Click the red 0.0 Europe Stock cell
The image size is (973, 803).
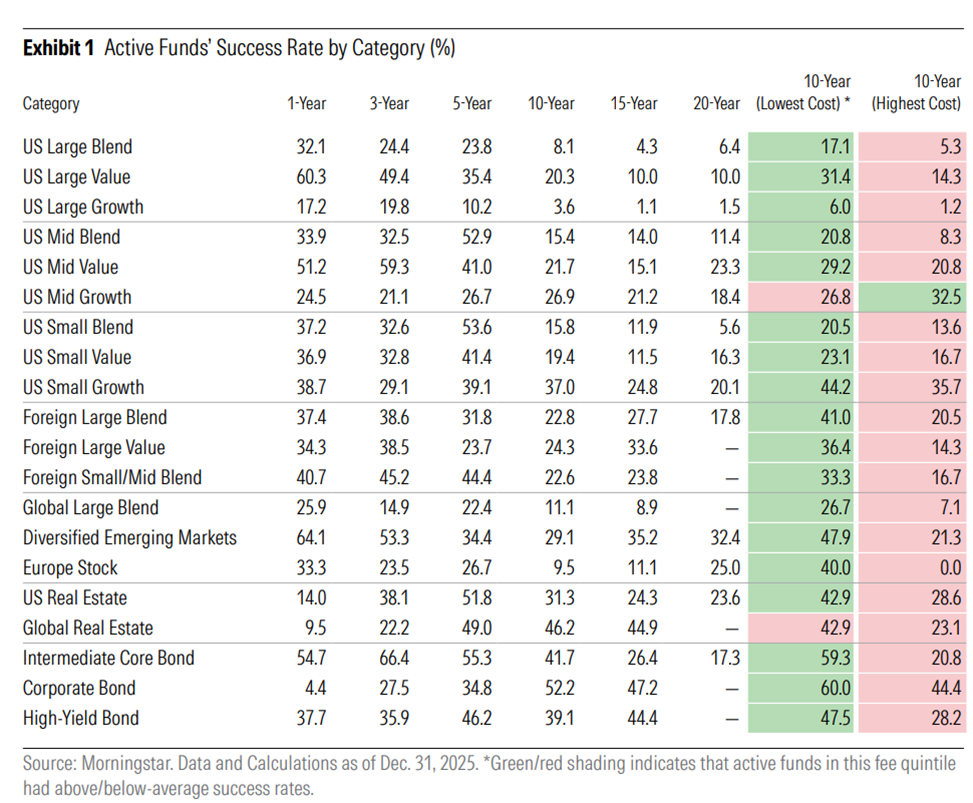[912, 568]
